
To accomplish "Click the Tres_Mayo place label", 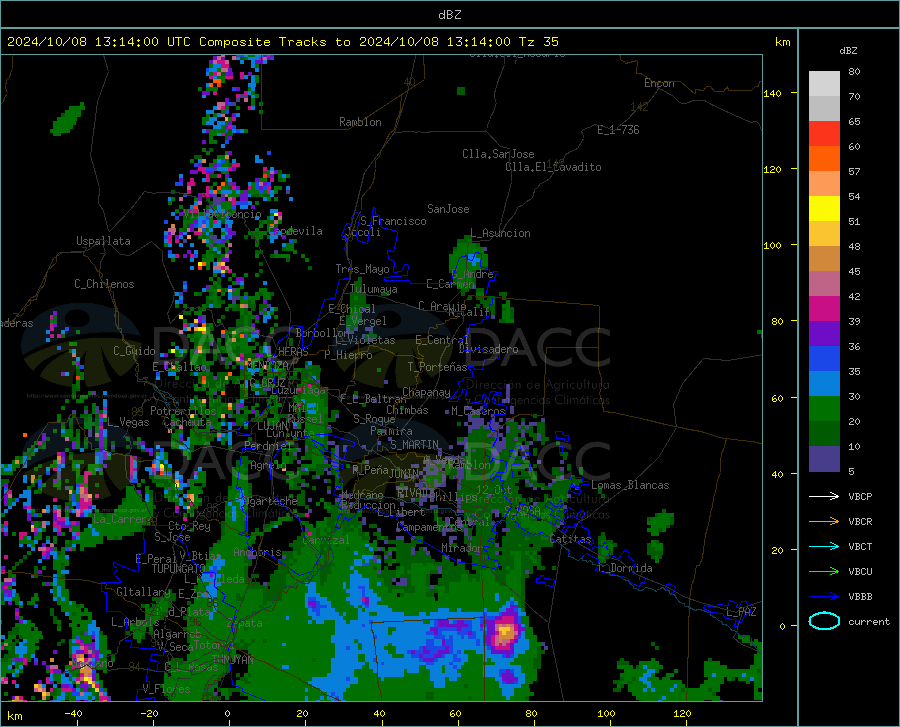I will [x=362, y=269].
